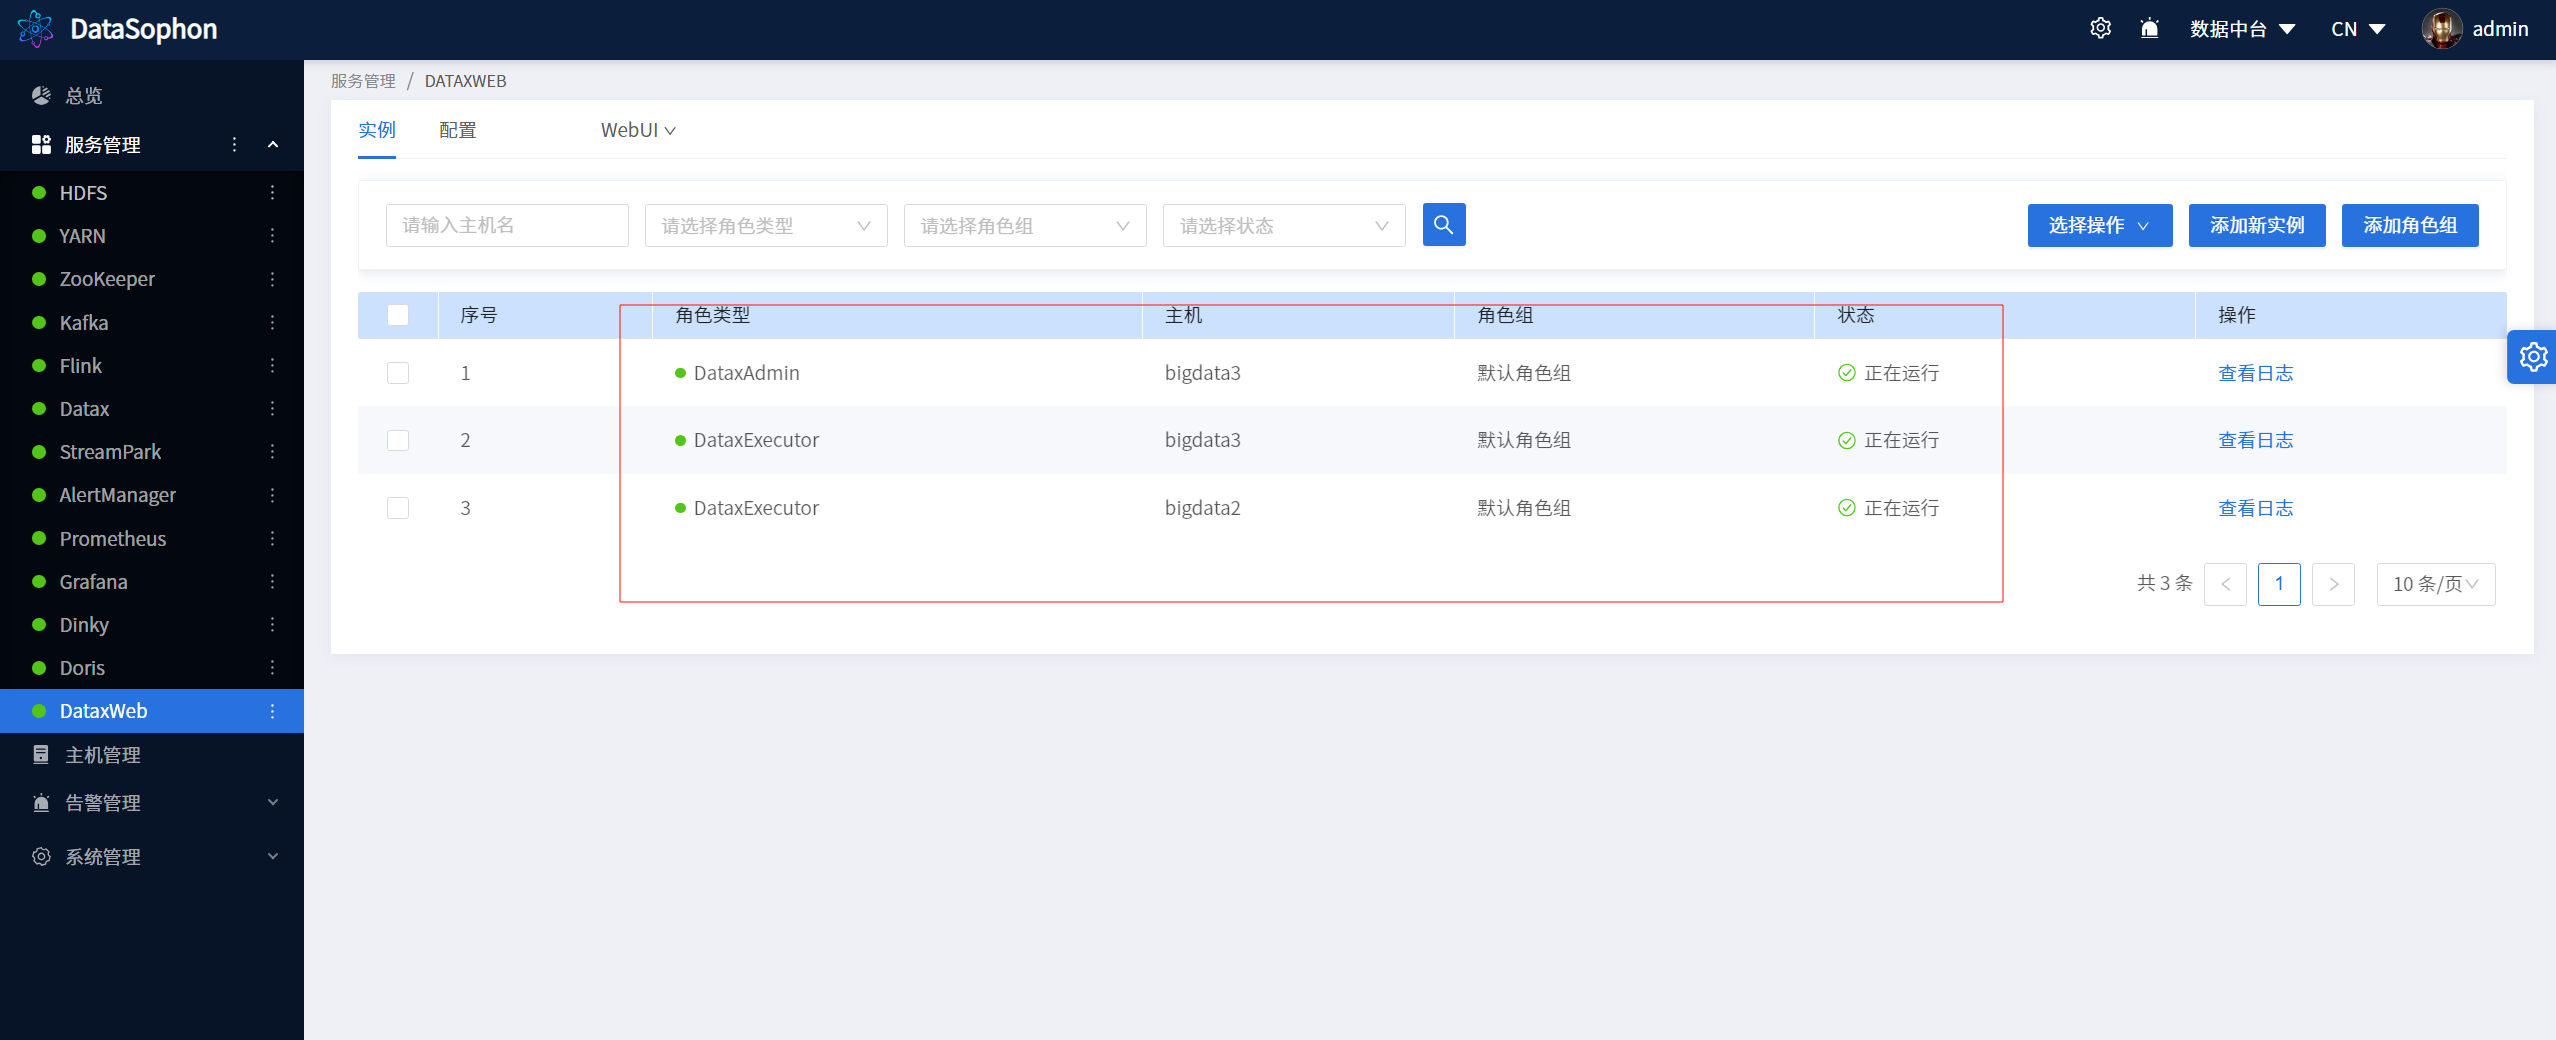Switch to the 配置 tab

458,130
